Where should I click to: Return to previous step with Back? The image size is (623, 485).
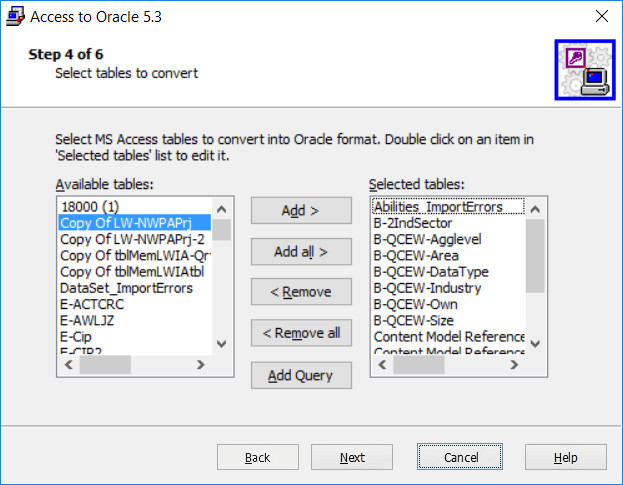pos(257,457)
